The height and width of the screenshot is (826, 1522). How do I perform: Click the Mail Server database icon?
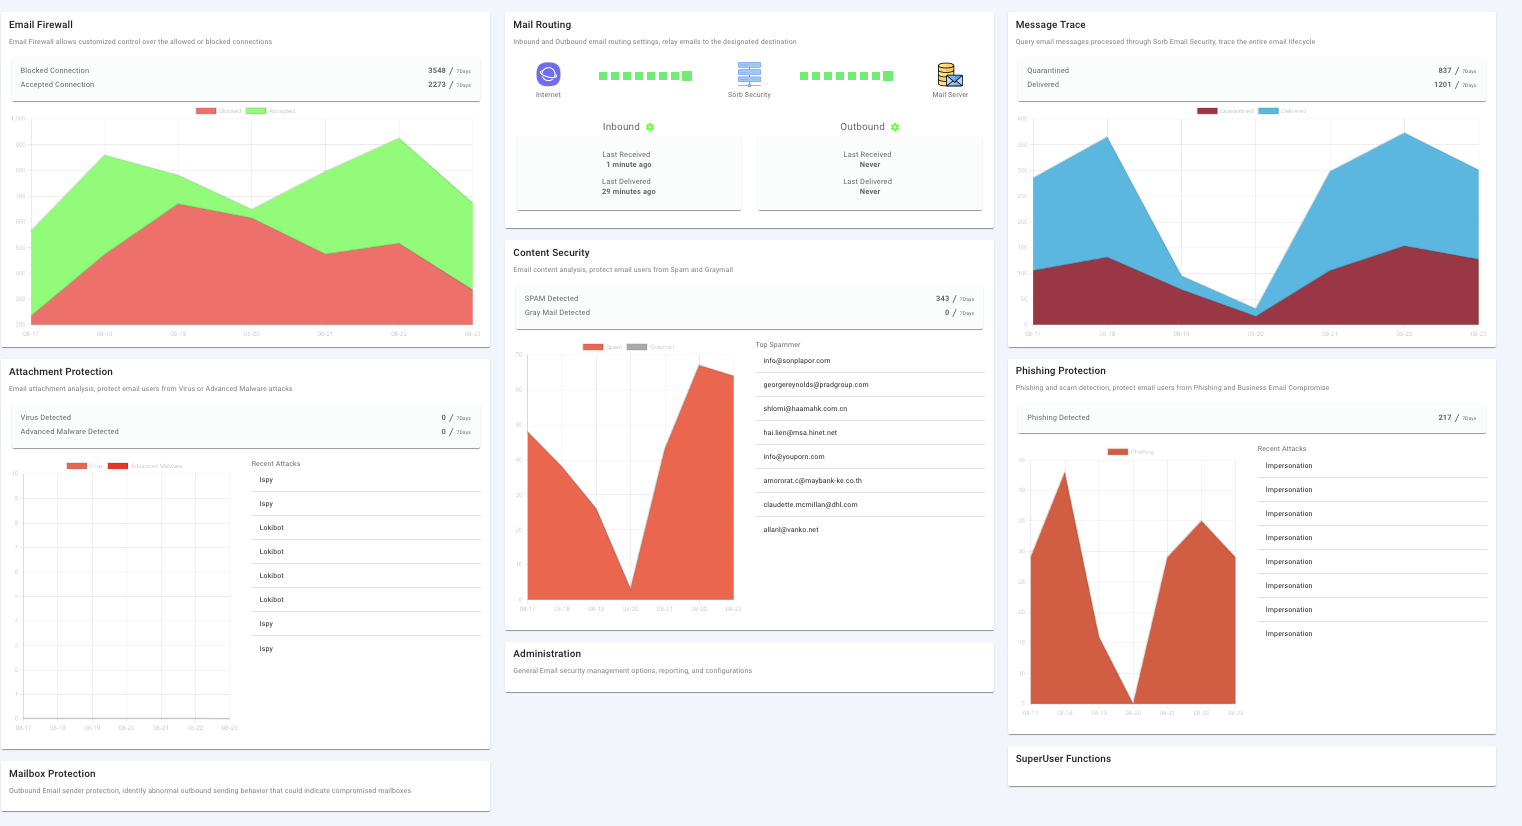pos(950,75)
